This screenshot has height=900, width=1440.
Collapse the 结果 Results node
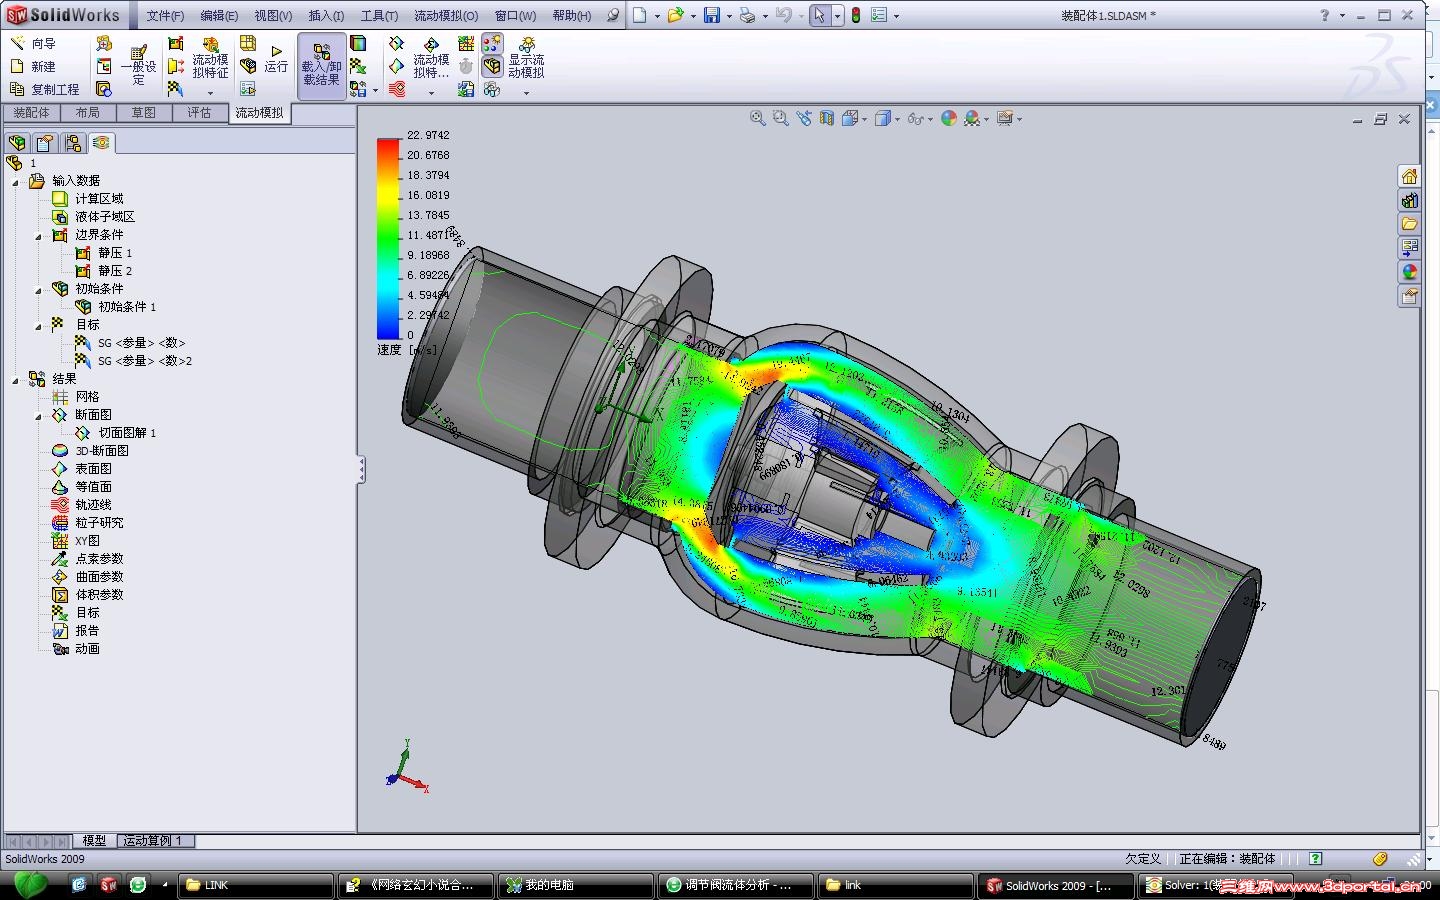tap(15, 380)
